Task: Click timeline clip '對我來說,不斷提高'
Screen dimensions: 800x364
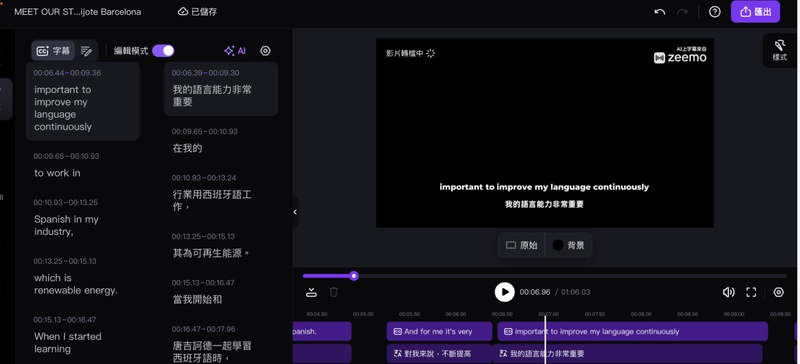Action: [x=439, y=353]
